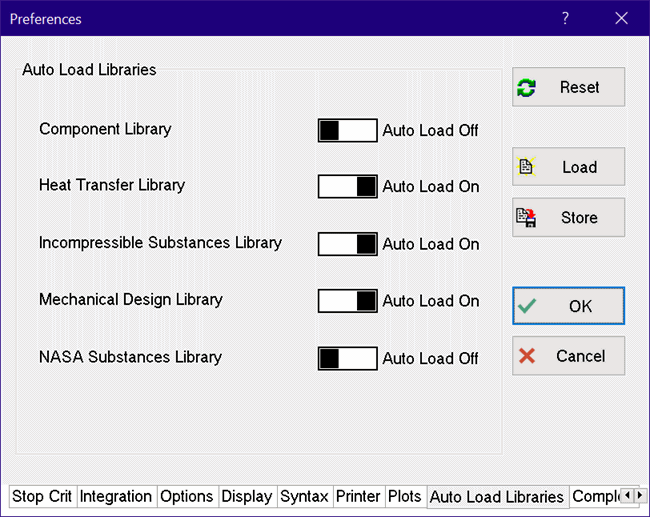Click the green OK checkmark icon
The width and height of the screenshot is (650, 517).
pyautogui.click(x=527, y=306)
